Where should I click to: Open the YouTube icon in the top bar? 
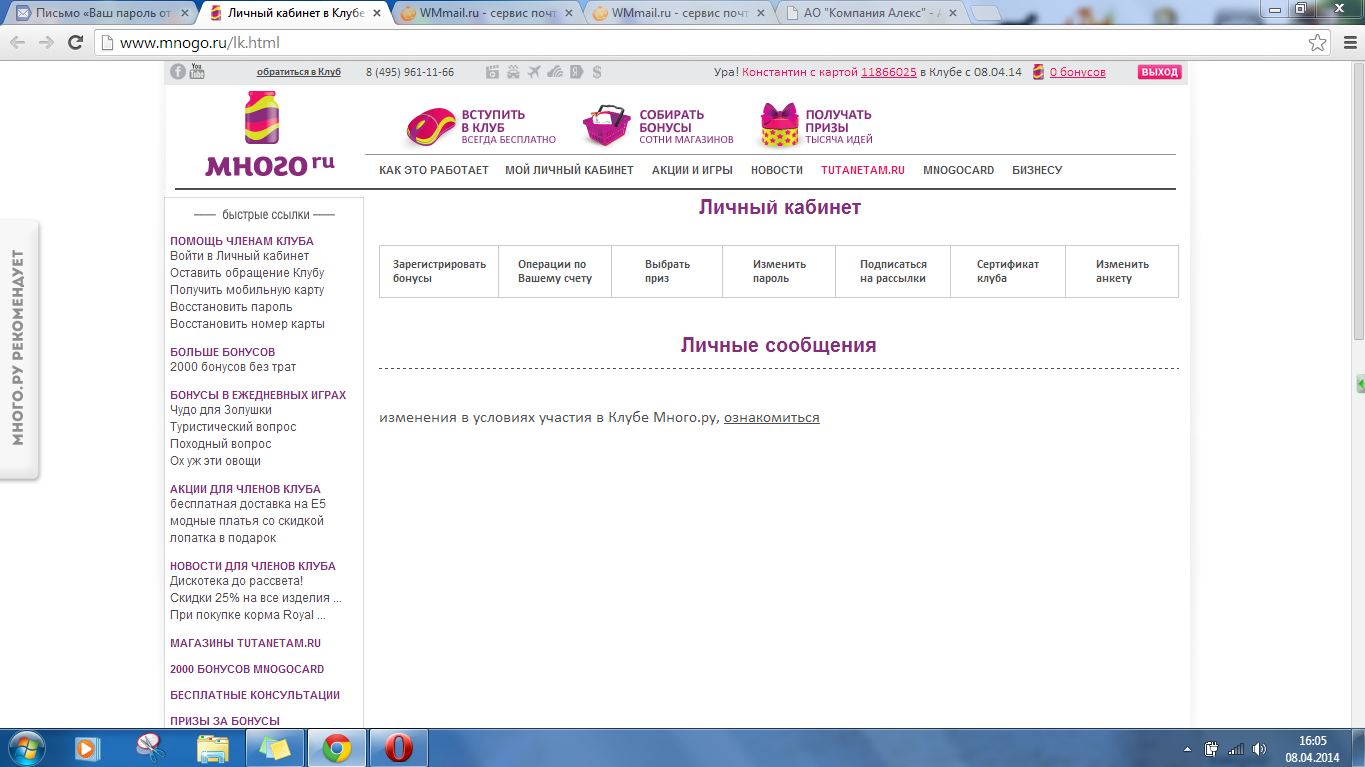point(197,72)
